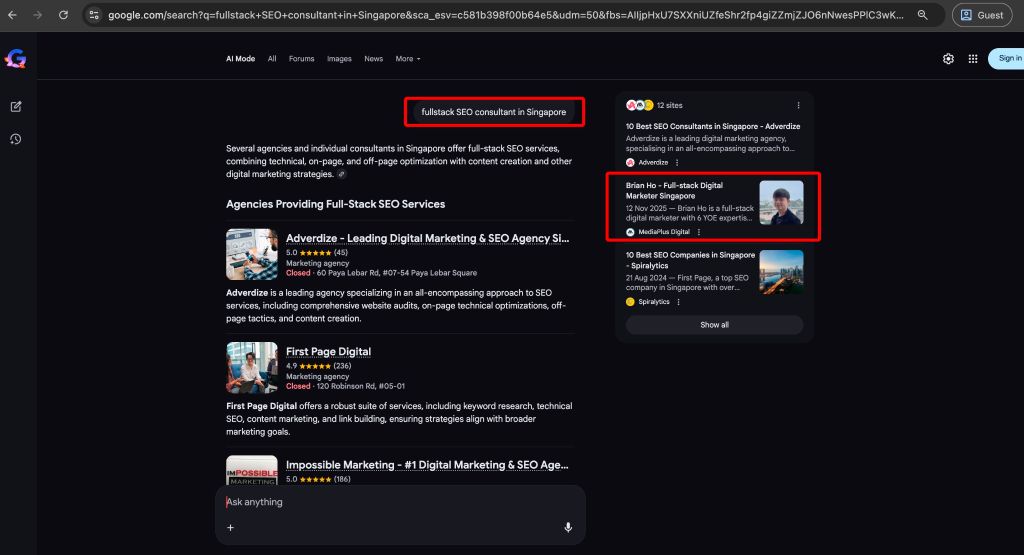Open '10 Best SEO Companies in Singapore - Spiralytics'
This screenshot has width=1024, height=555.
pos(690,260)
